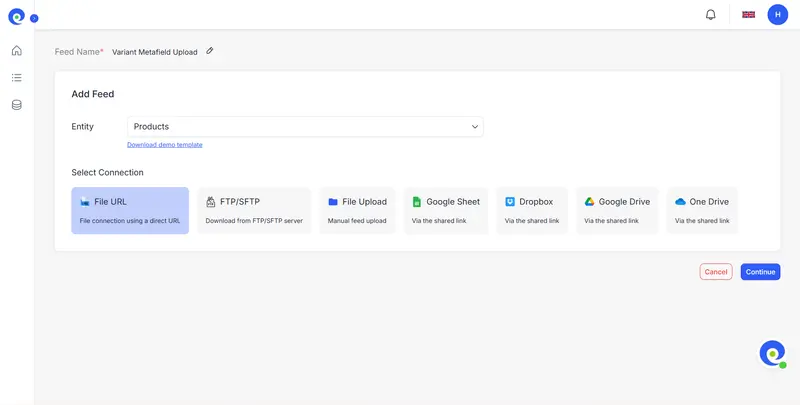Choose the File Upload connection option
Screen dimensions: 800x405
click(x=357, y=210)
